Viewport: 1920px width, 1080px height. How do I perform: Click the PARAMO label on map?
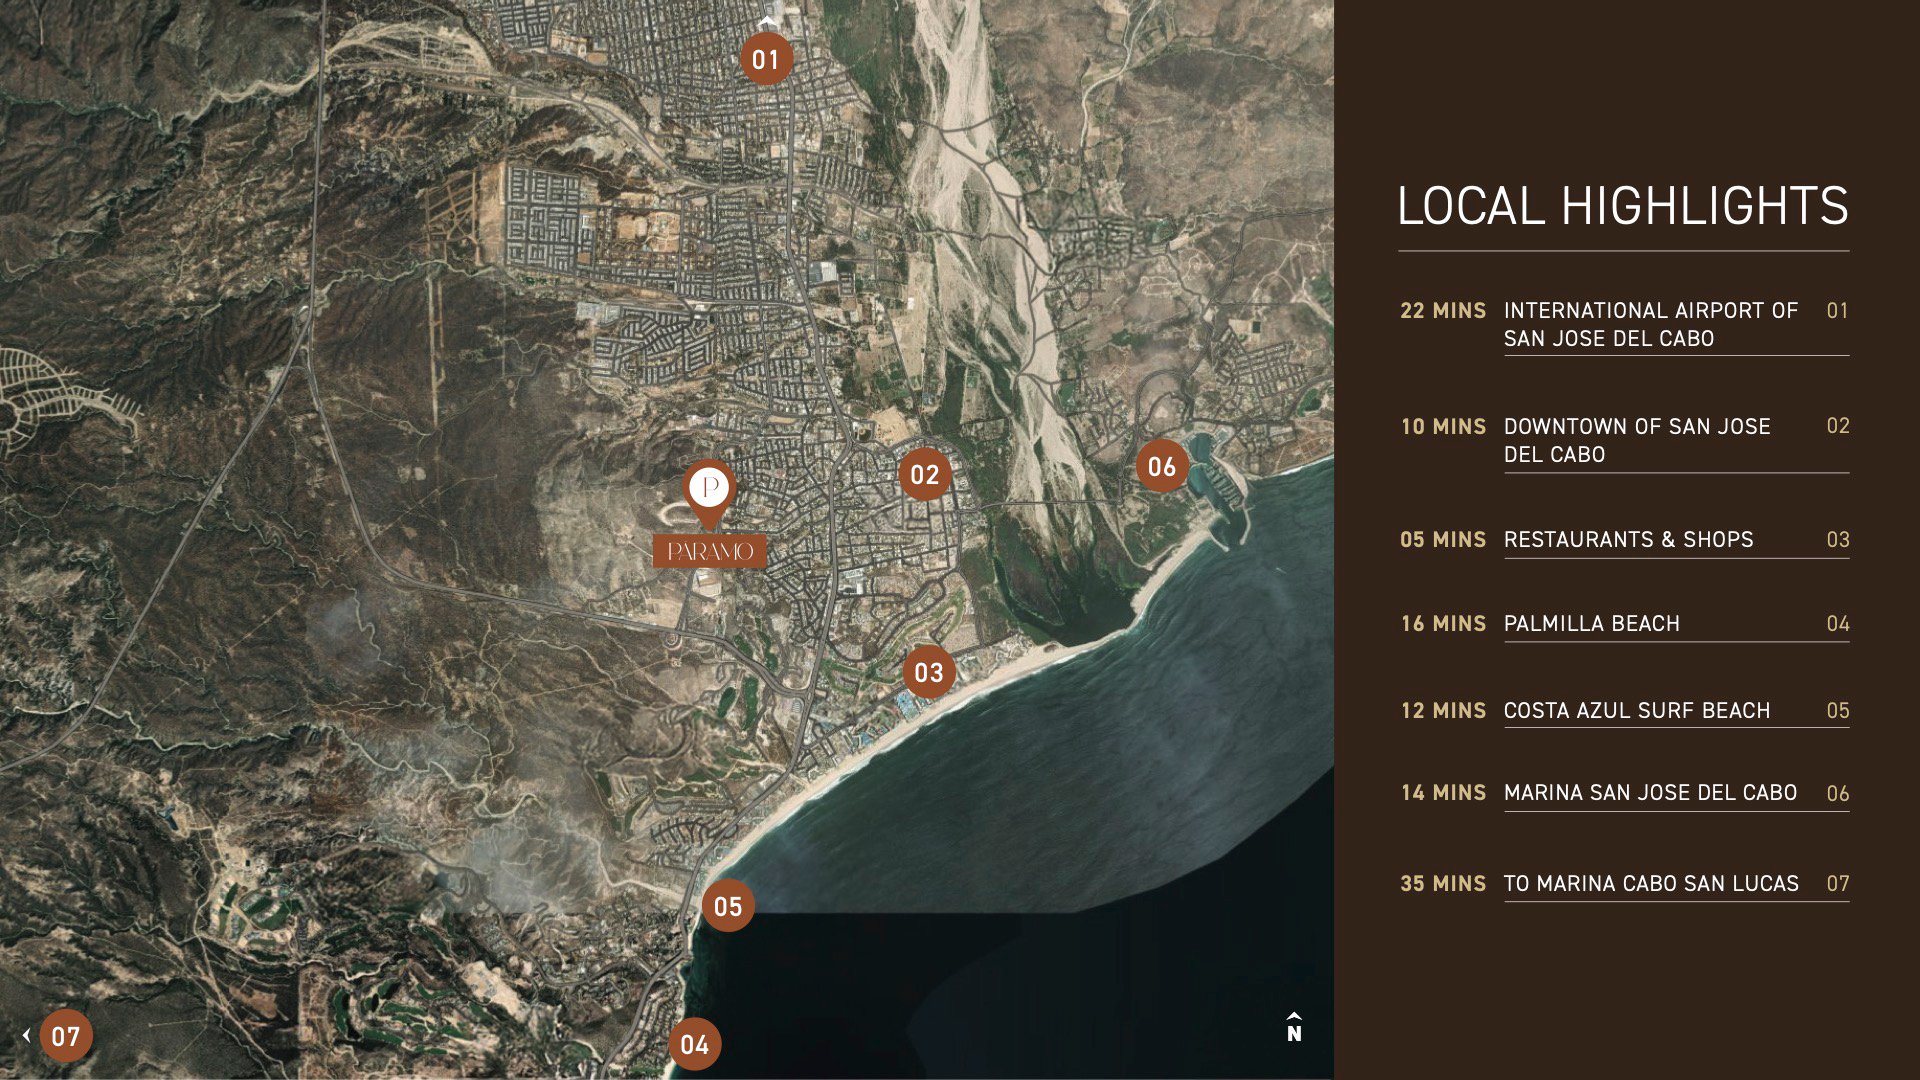point(710,551)
